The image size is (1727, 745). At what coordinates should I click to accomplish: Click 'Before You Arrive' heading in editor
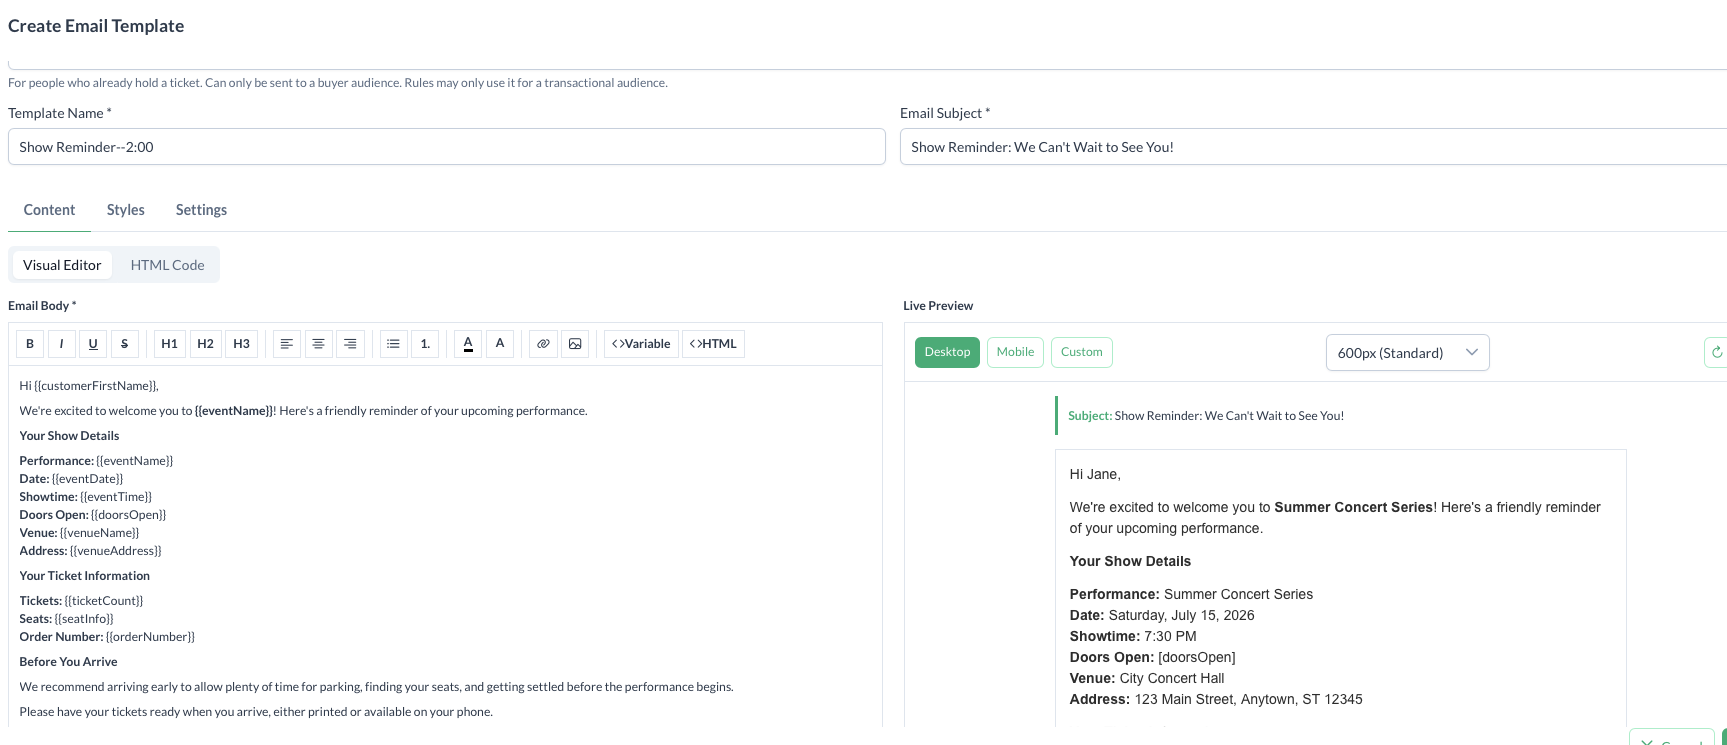click(68, 662)
